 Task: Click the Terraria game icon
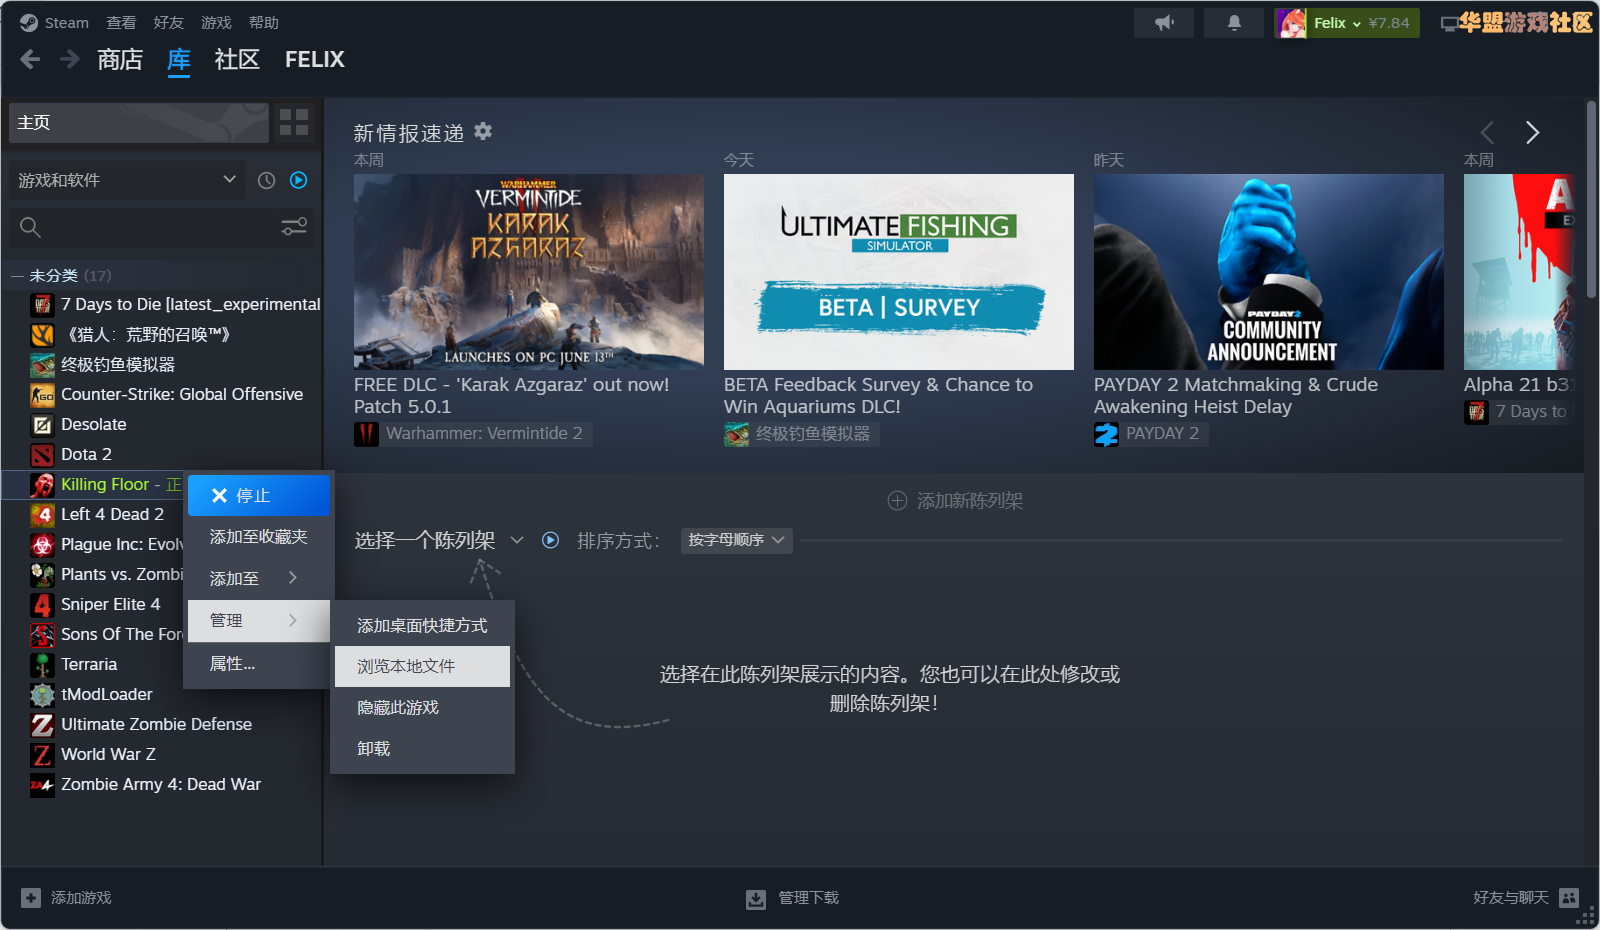pos(42,664)
